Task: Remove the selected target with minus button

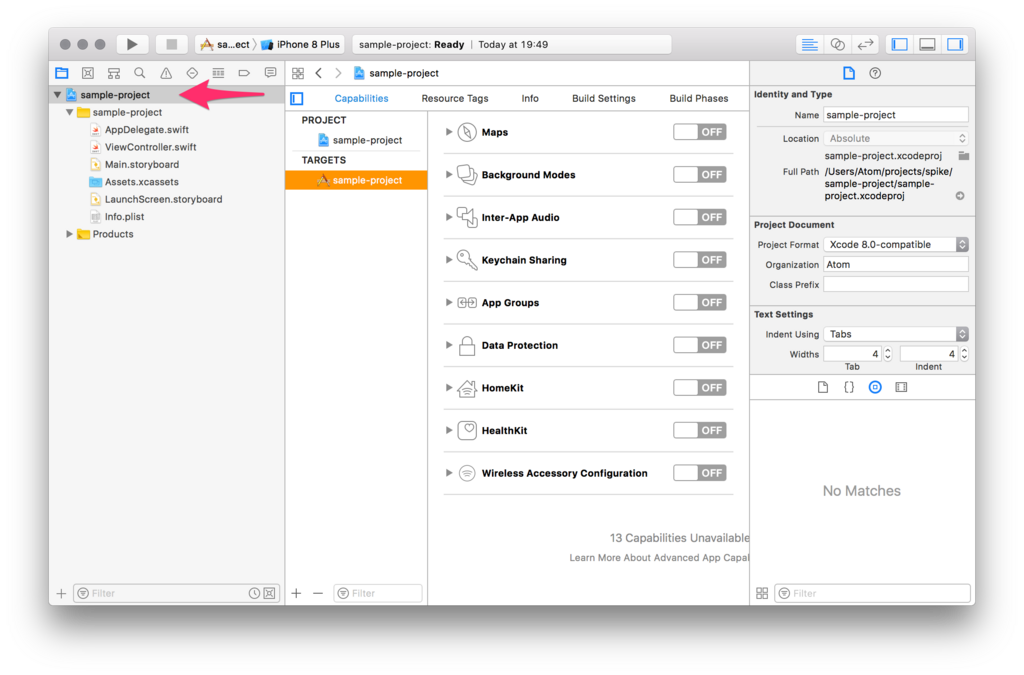Action: click(x=318, y=593)
